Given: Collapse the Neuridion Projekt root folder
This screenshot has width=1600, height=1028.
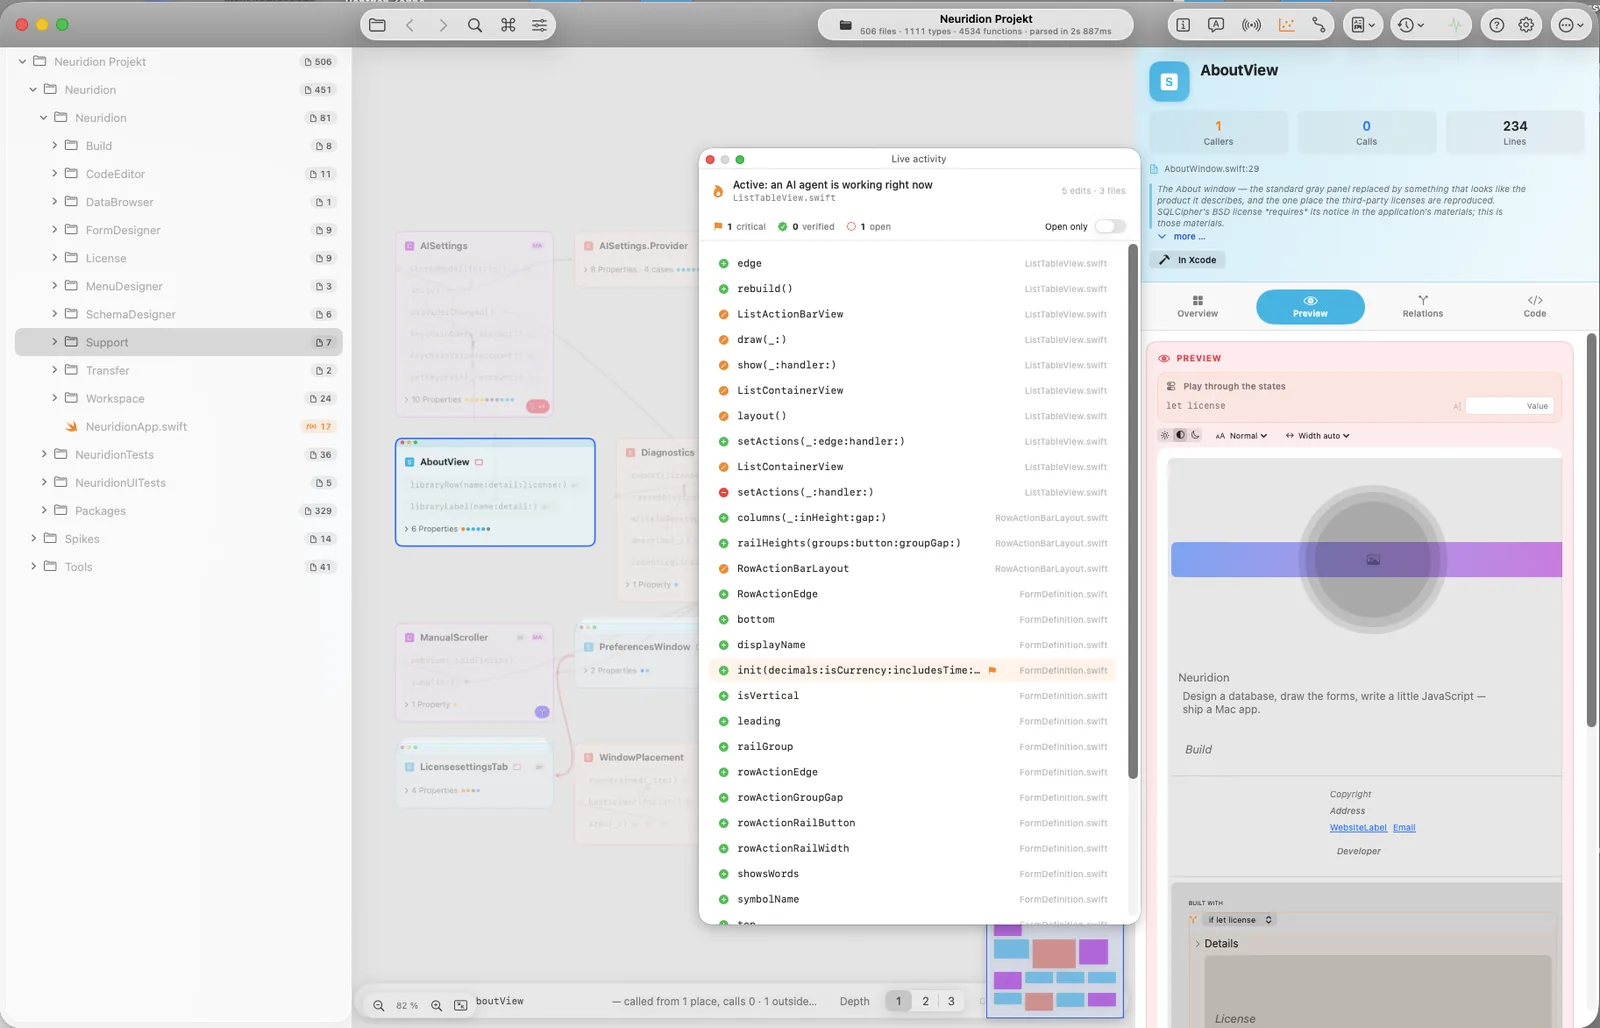Looking at the screenshot, I should (22, 61).
